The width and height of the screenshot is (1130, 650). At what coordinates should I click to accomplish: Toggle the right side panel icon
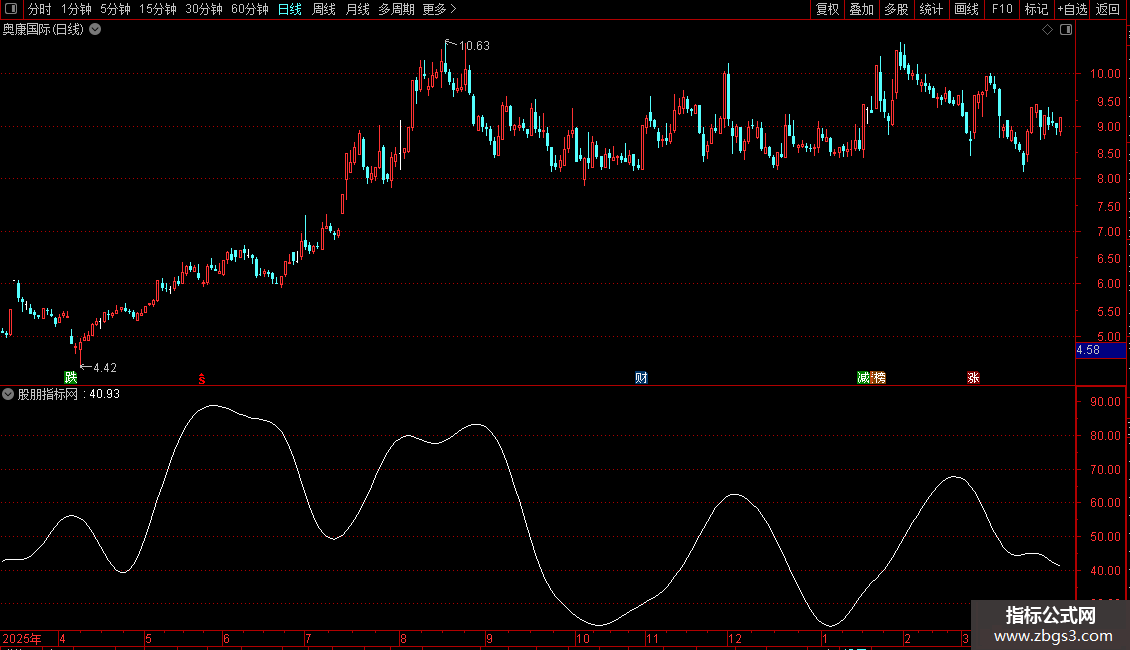(x=1066, y=30)
